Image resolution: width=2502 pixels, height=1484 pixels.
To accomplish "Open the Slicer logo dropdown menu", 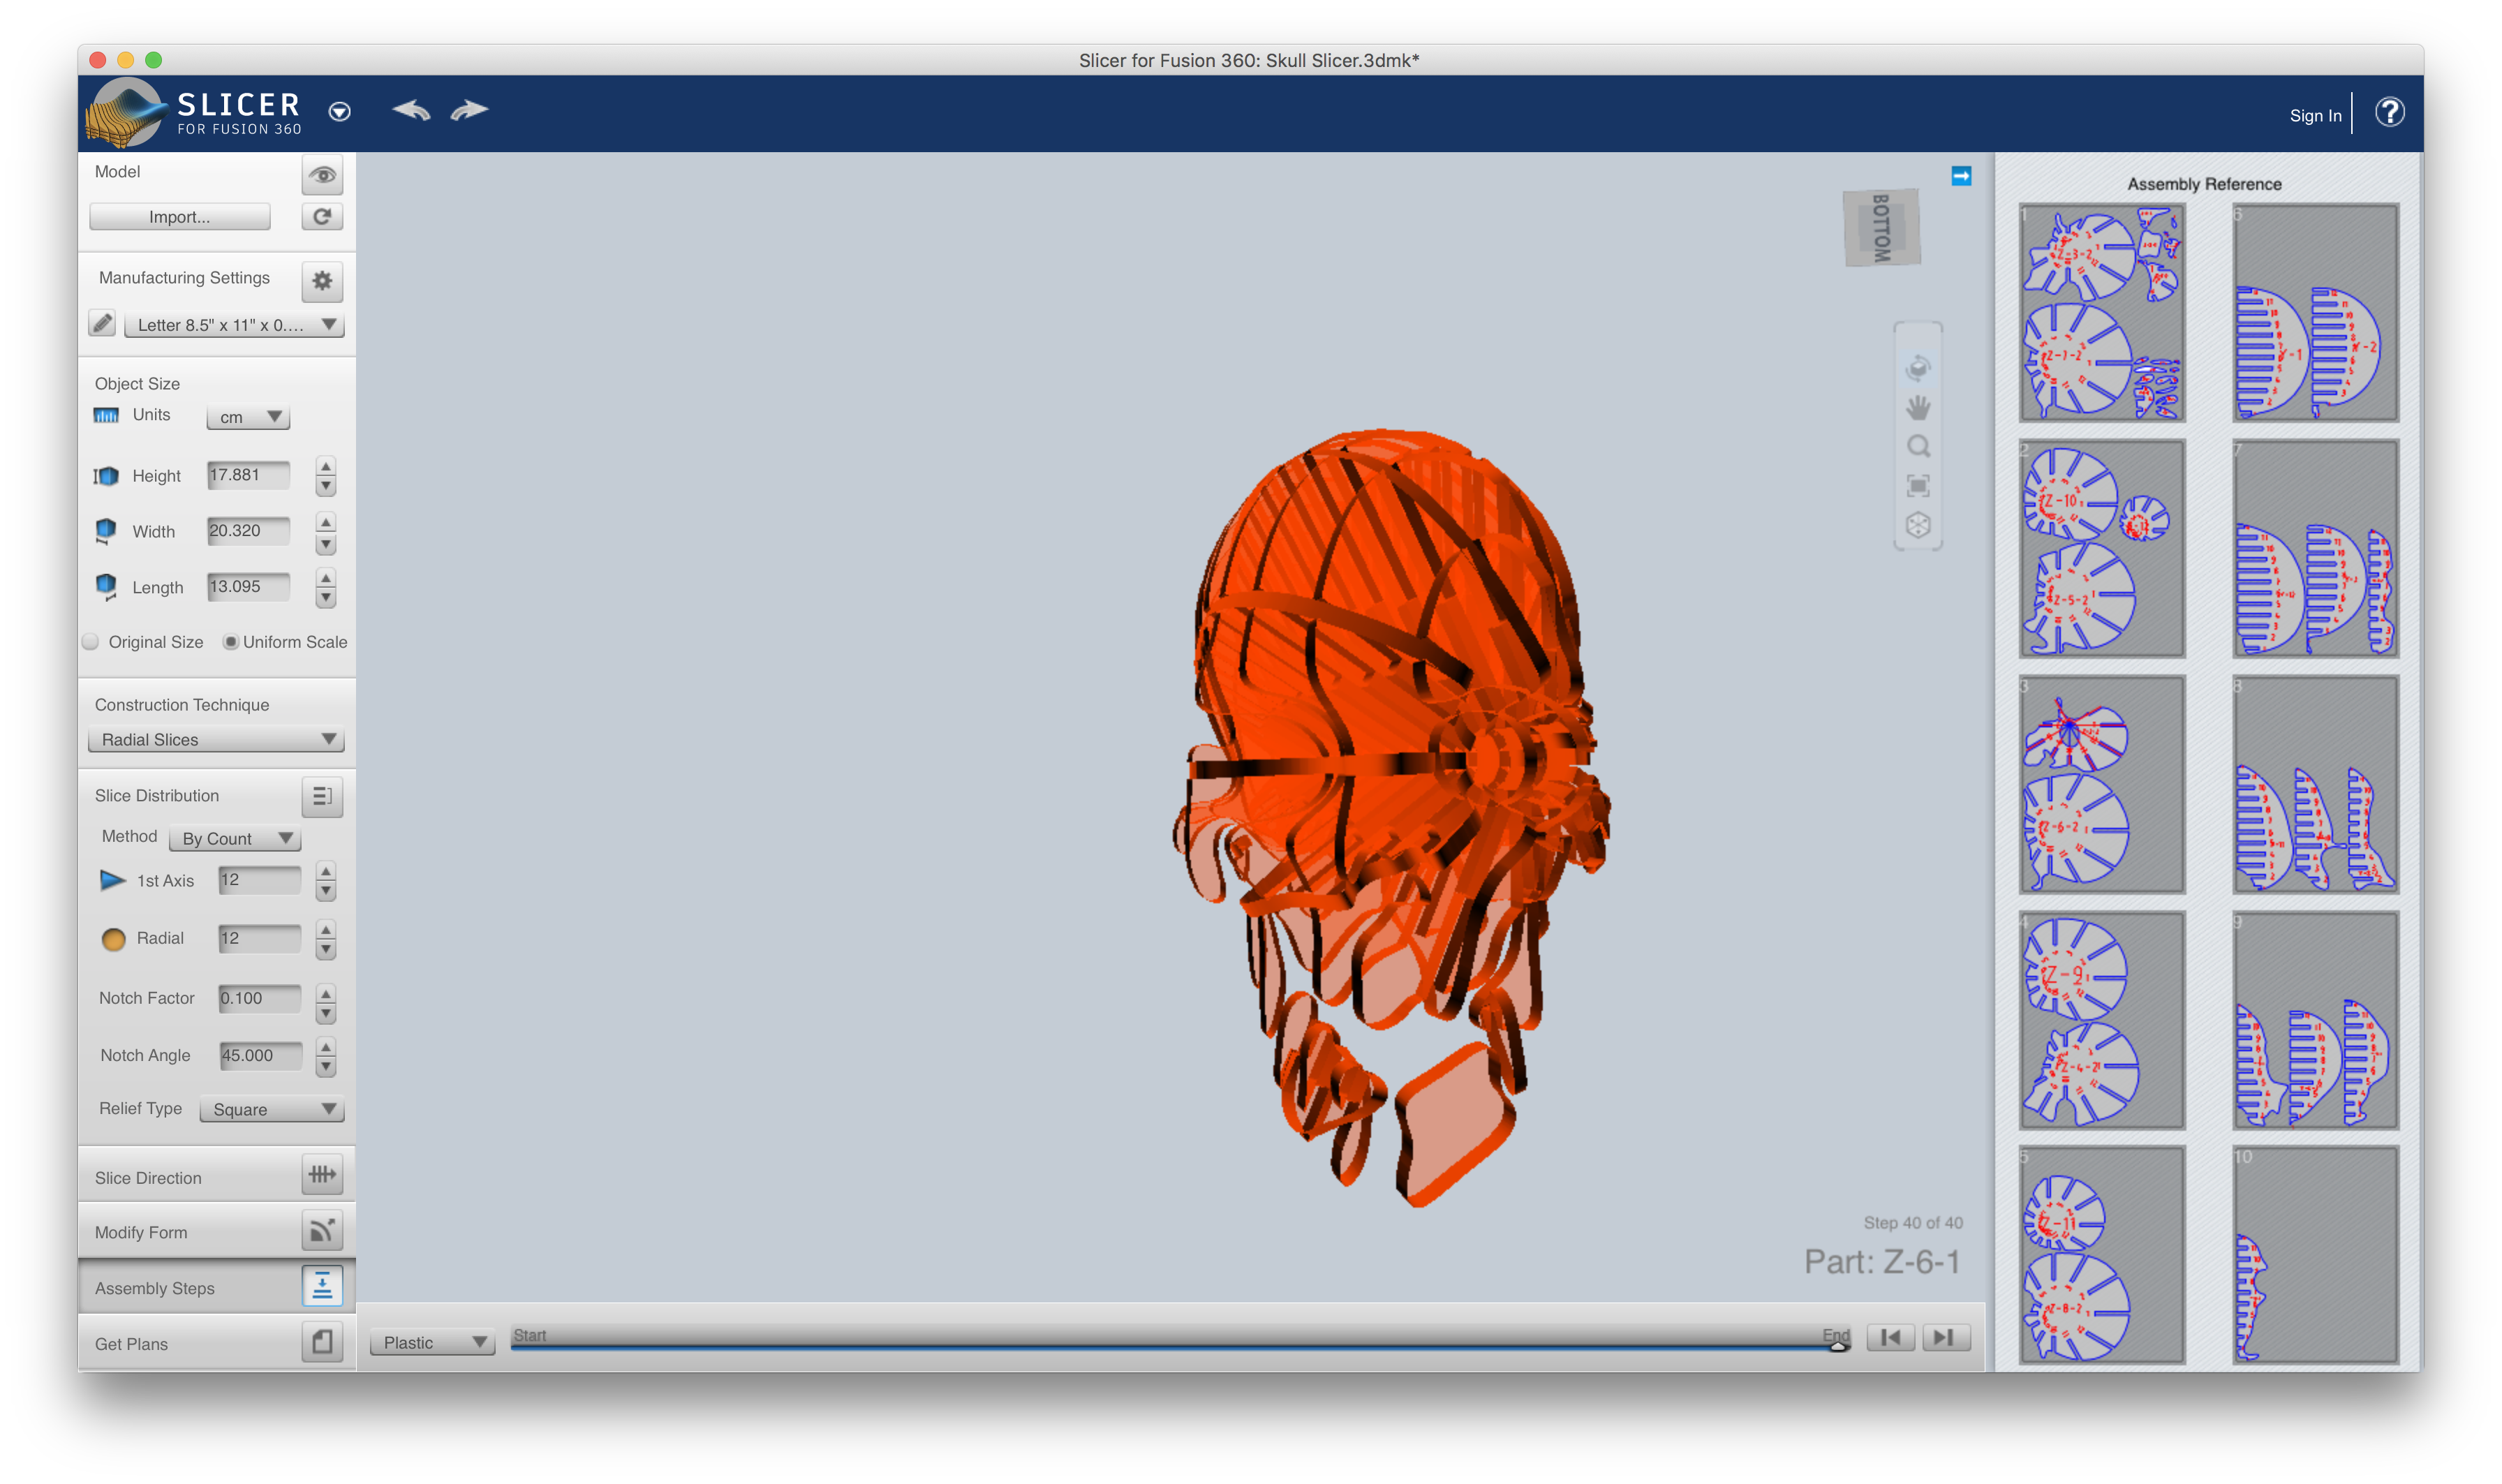I will pos(340,111).
